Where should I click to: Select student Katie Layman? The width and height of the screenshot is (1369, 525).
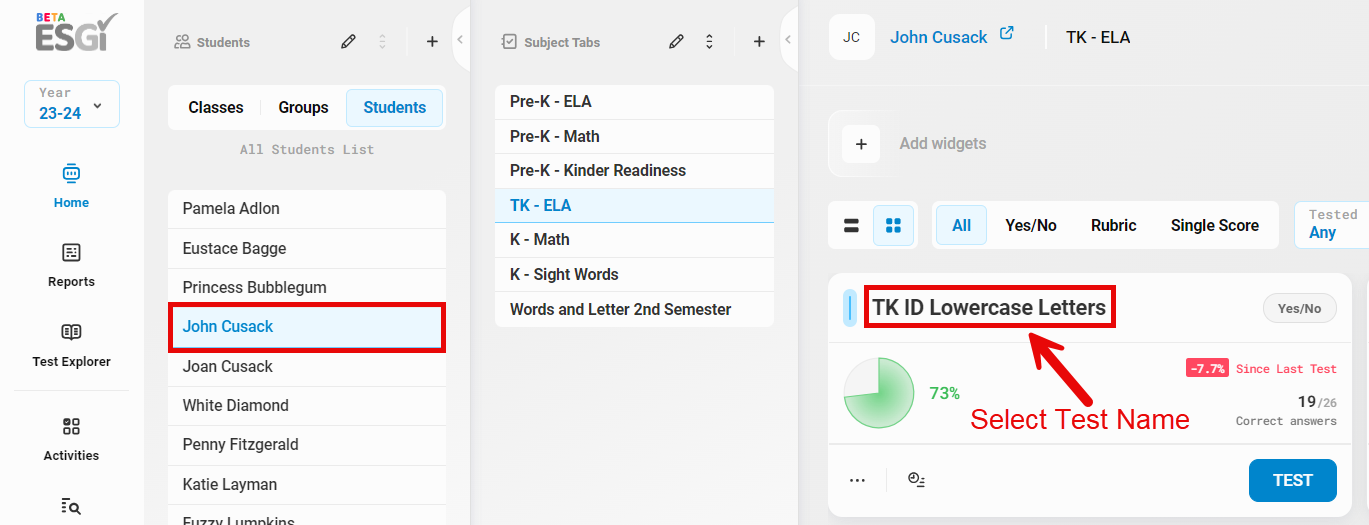(307, 484)
